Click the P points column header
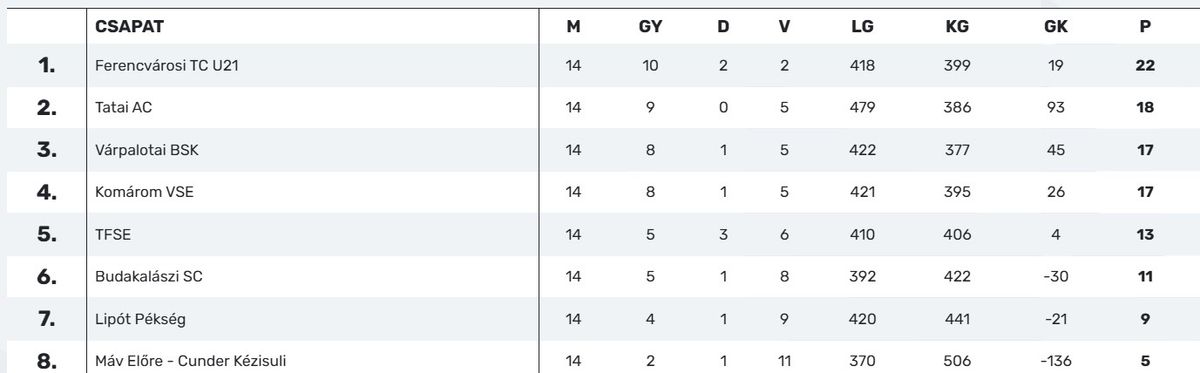 1145,27
